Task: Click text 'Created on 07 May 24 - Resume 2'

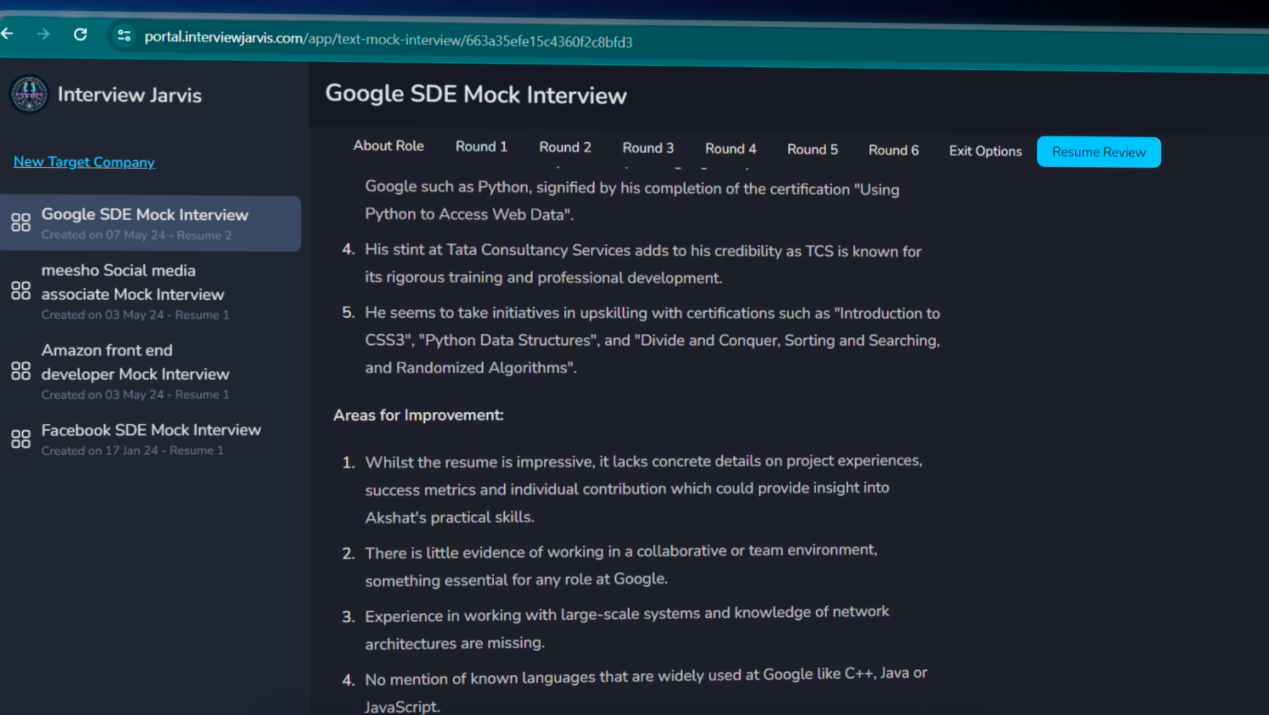Action: tap(136, 236)
